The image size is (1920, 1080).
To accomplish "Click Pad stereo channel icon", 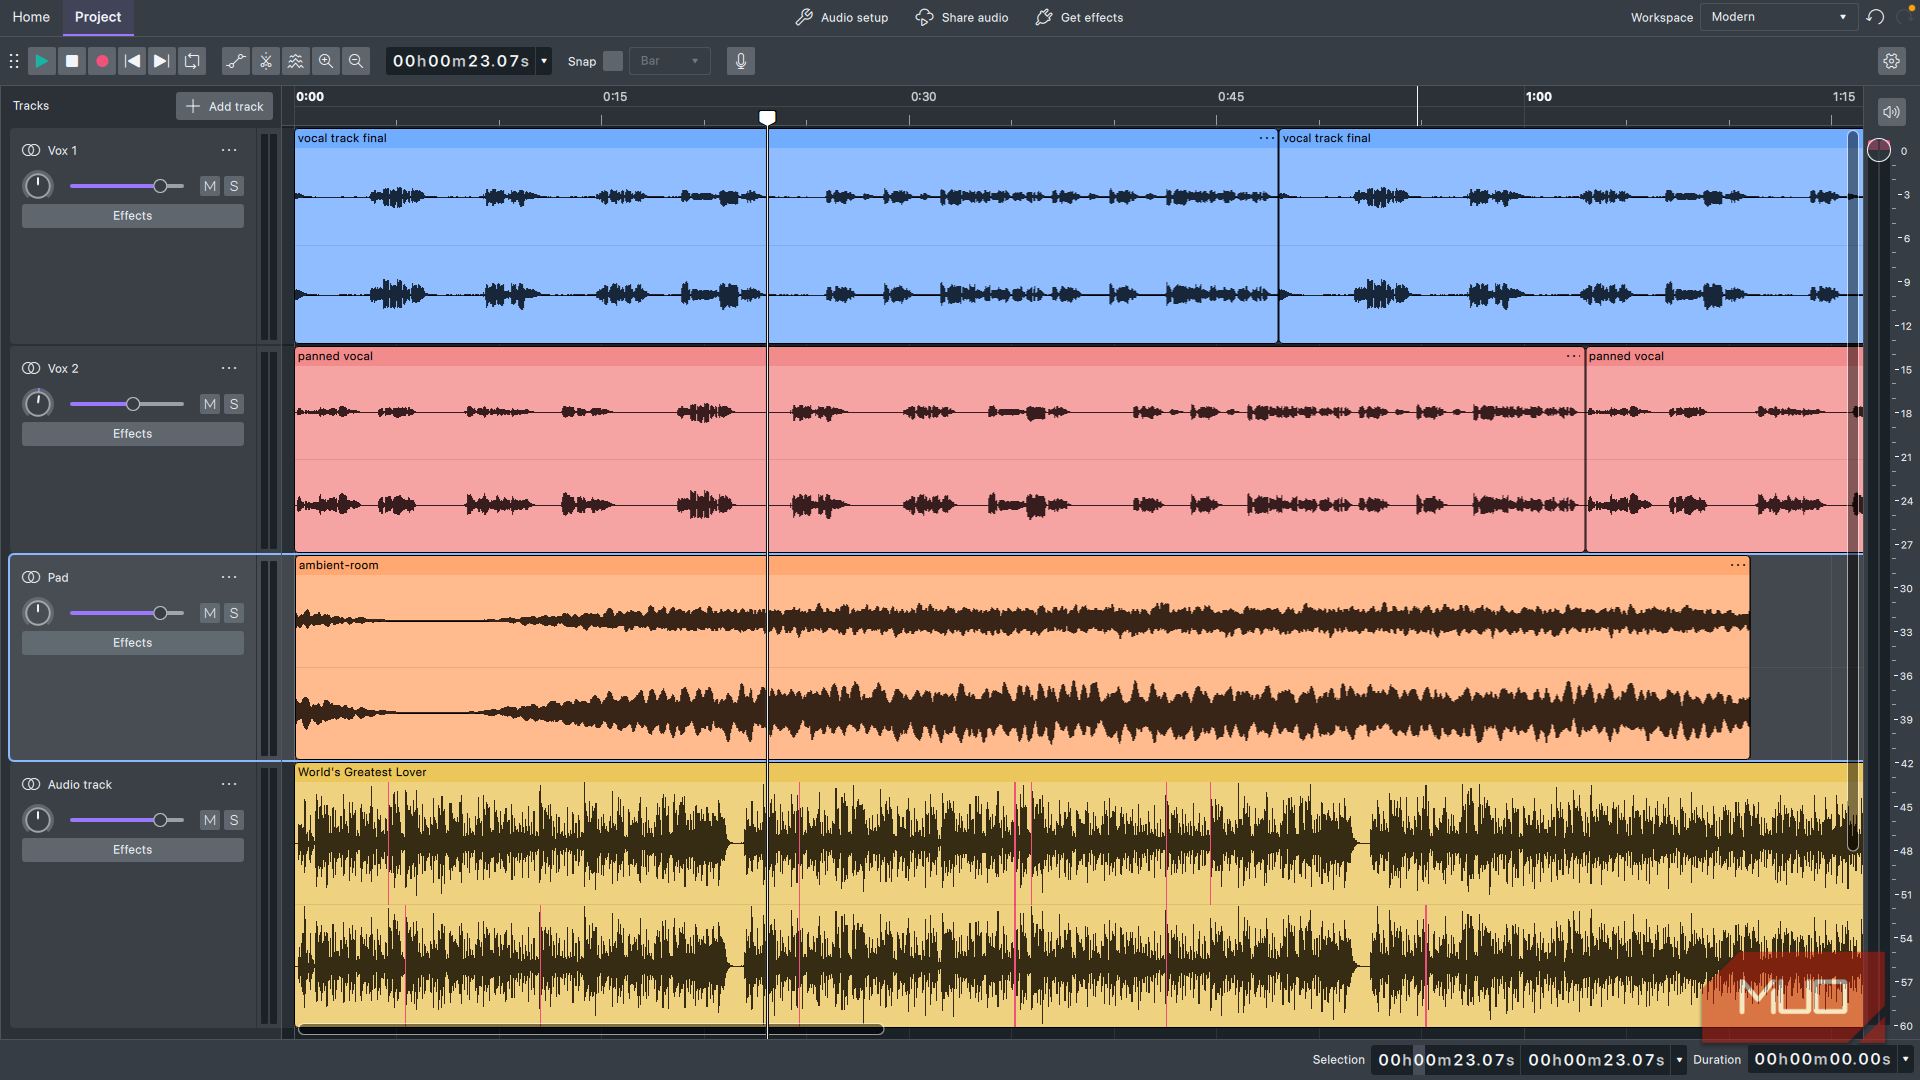I will pyautogui.click(x=31, y=577).
